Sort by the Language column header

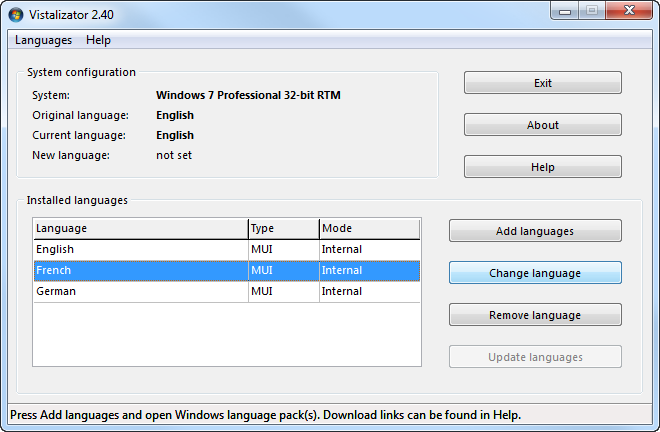click(141, 229)
